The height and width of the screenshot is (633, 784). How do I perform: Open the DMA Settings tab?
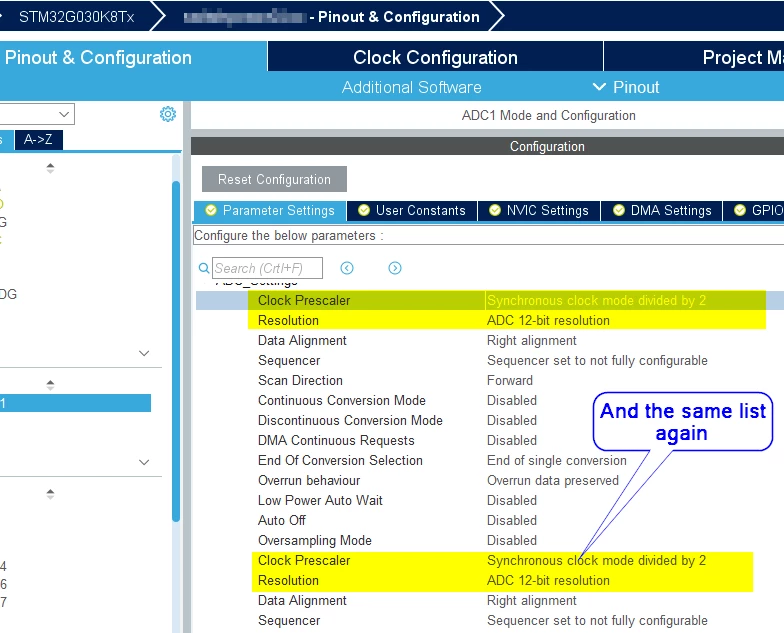click(662, 210)
